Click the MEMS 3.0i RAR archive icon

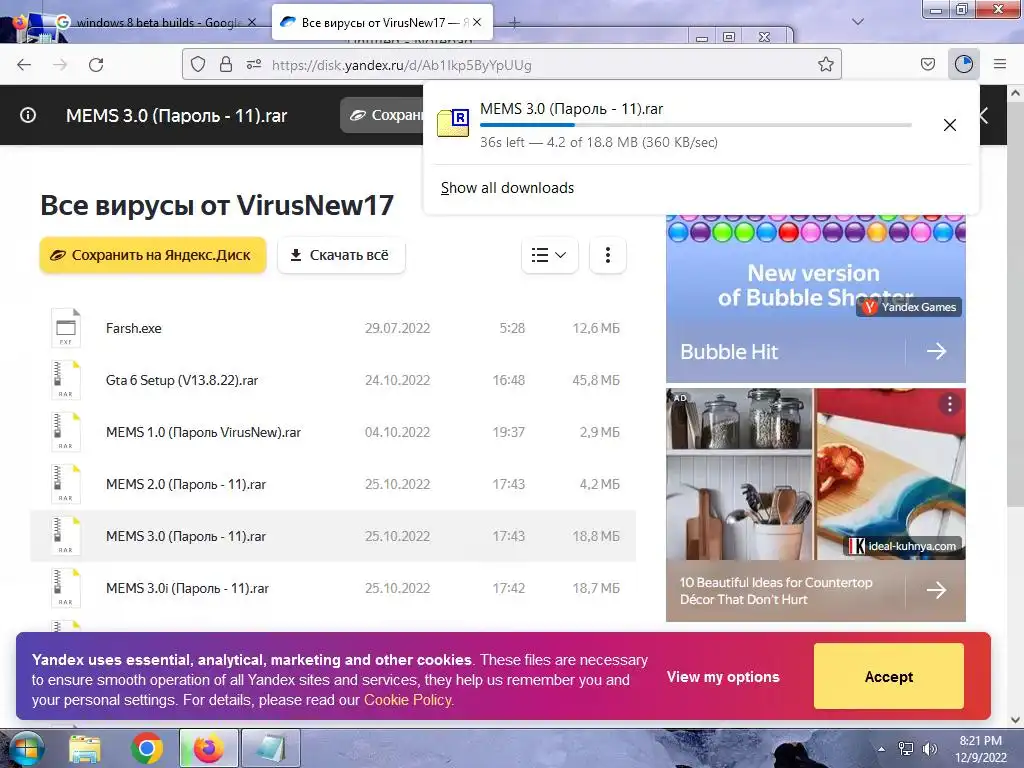click(66, 588)
